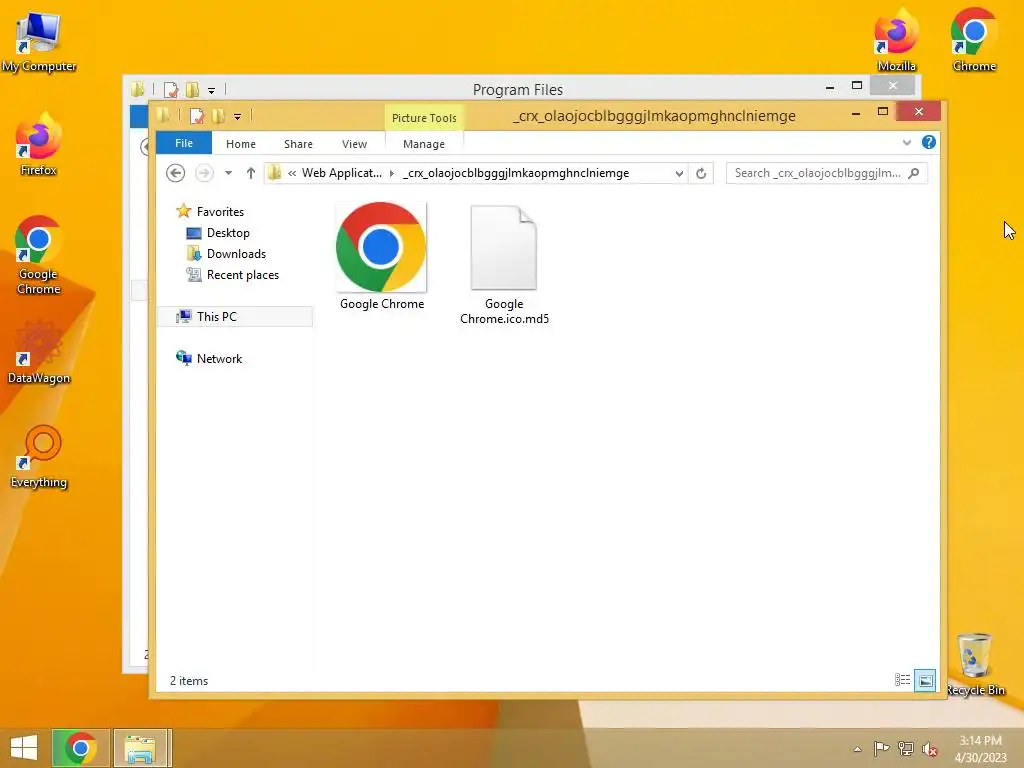
Task: Click Properties icon in Program Files window
Action: coord(171,89)
